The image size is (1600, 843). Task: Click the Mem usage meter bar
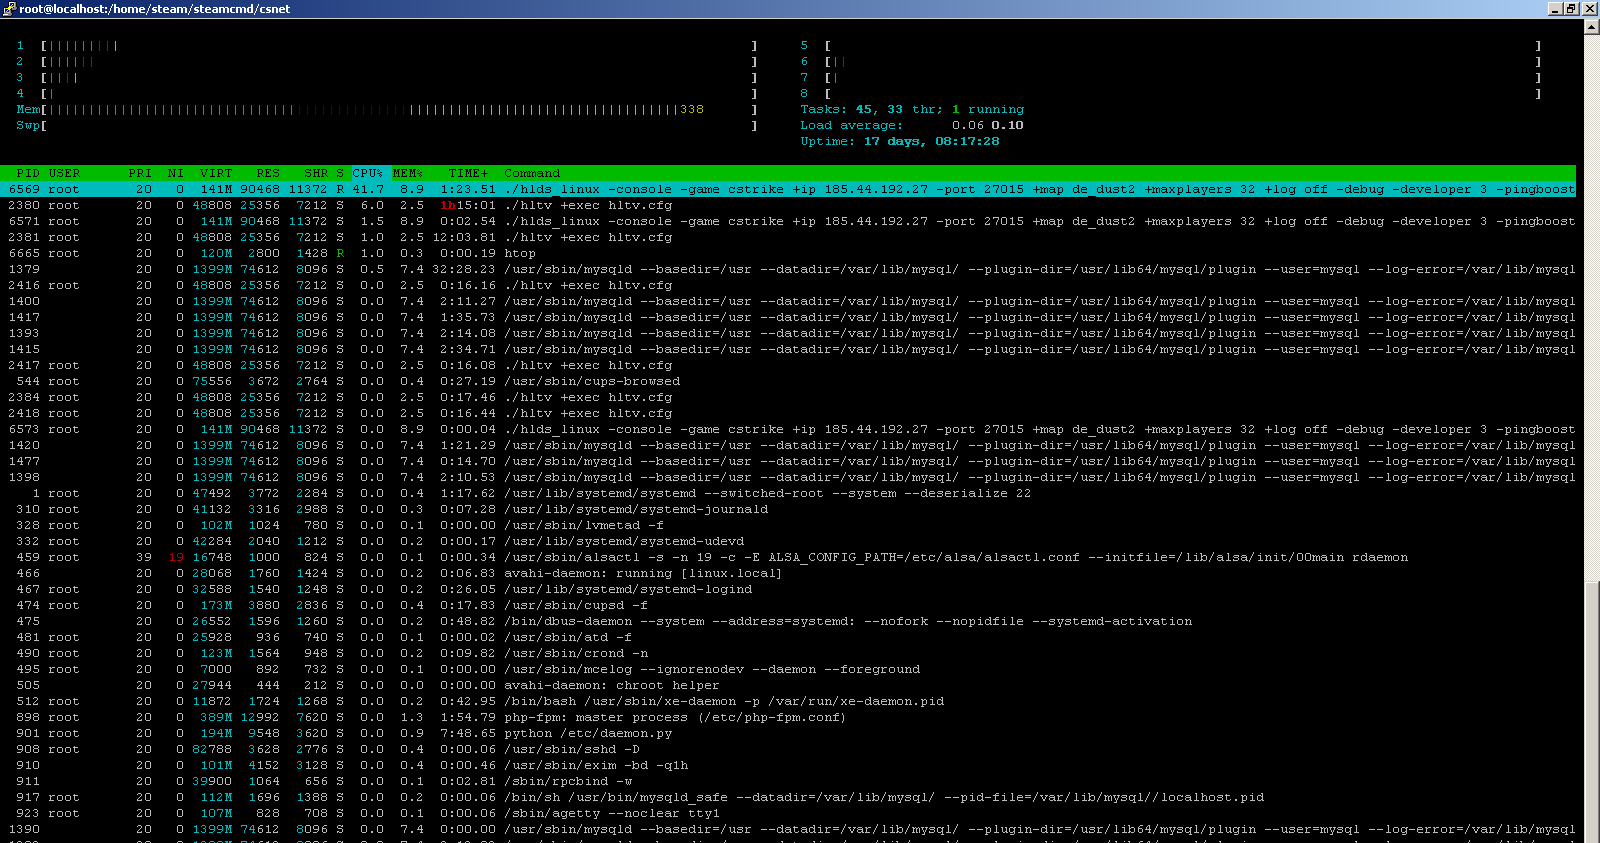click(387, 109)
